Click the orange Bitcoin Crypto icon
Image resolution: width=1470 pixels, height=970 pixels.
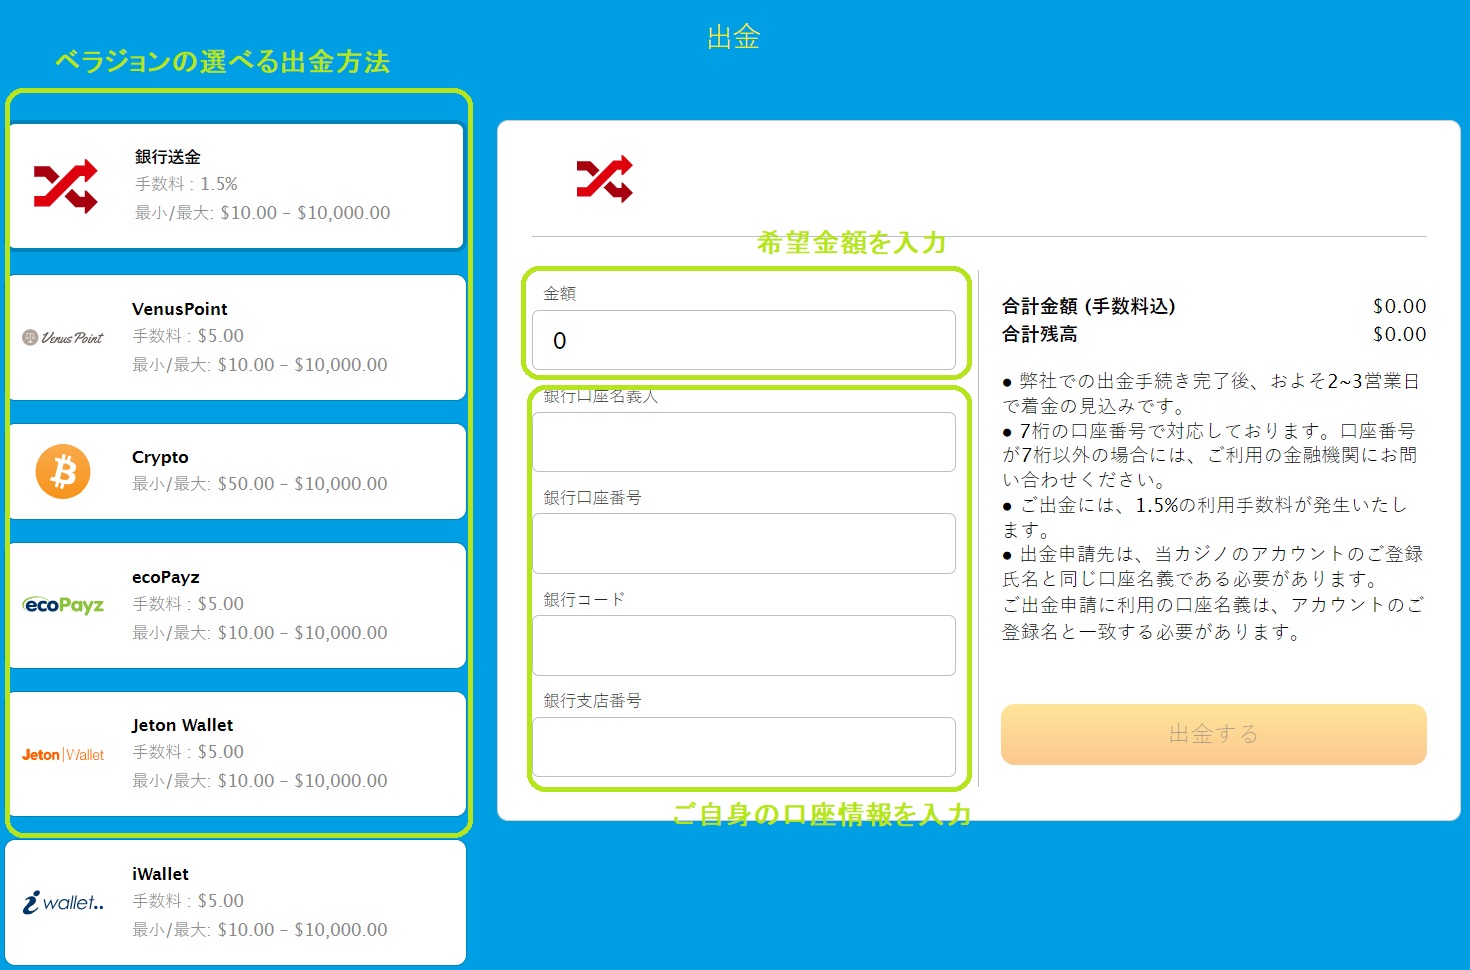[63, 471]
